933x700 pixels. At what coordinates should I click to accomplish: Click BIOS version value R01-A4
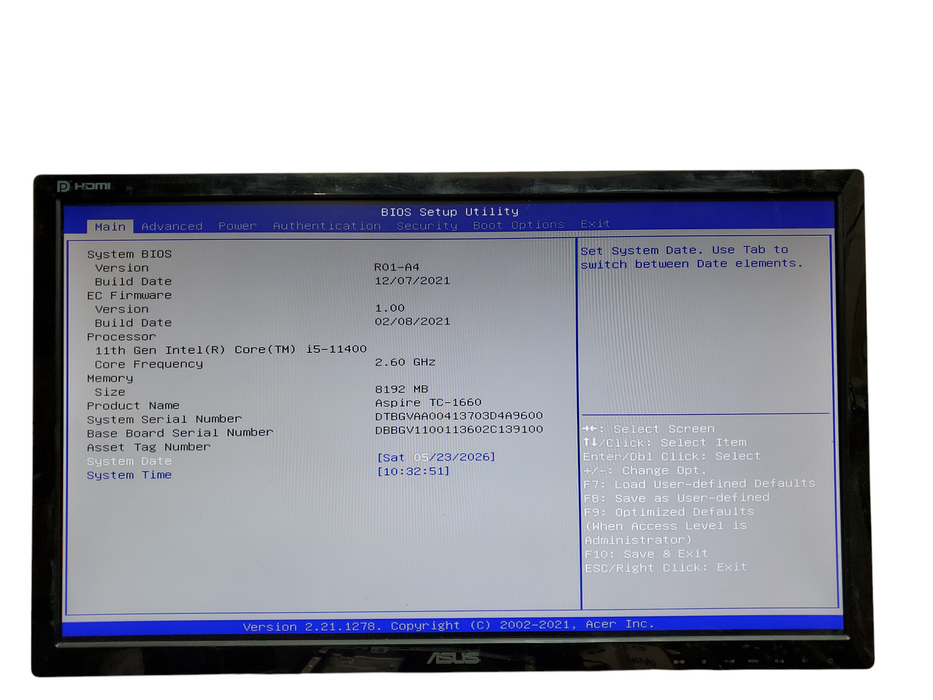397,267
